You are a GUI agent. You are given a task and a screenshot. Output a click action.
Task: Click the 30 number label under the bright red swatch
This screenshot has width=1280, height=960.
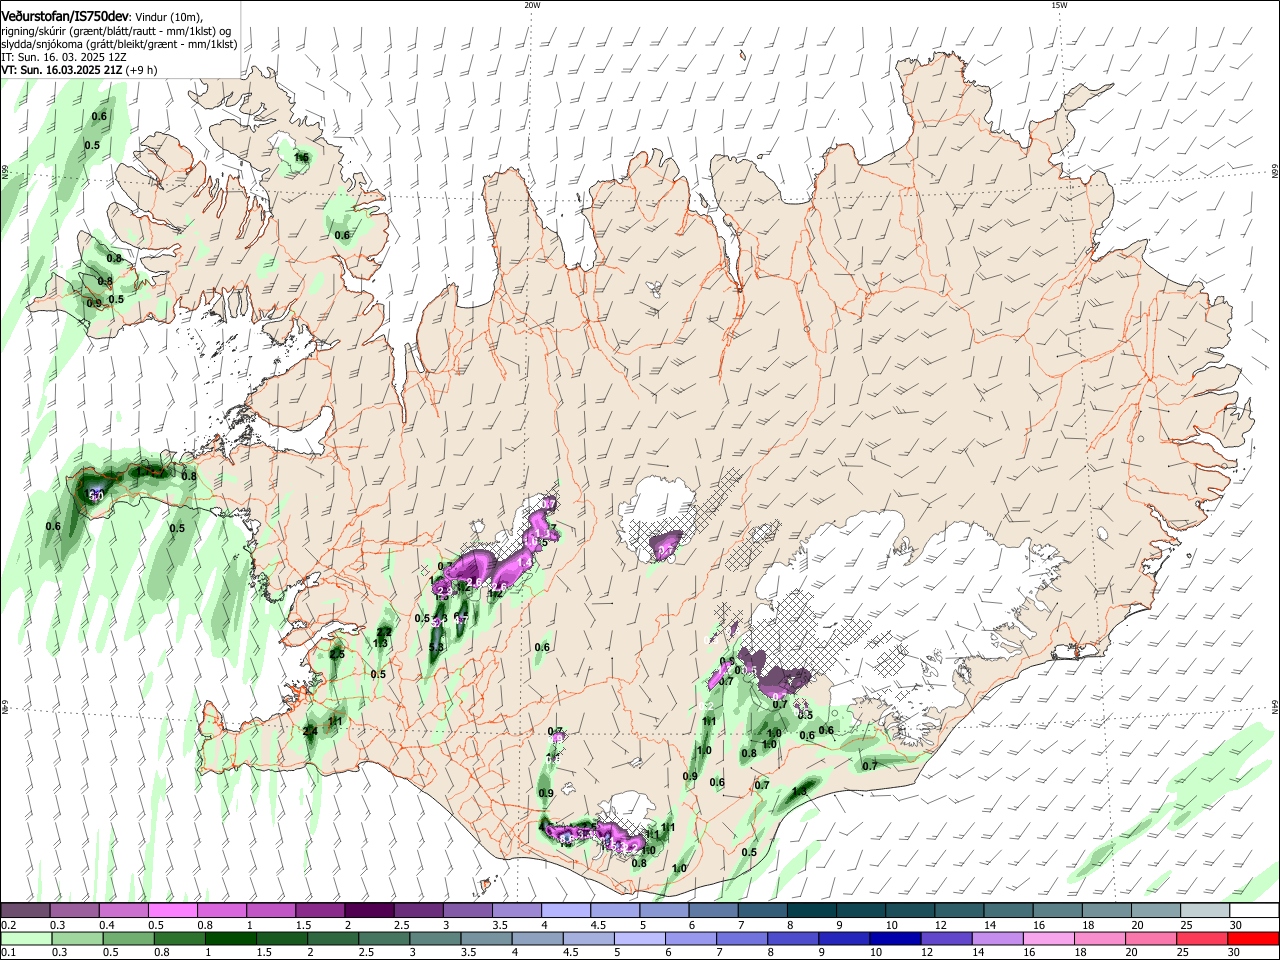(1236, 952)
